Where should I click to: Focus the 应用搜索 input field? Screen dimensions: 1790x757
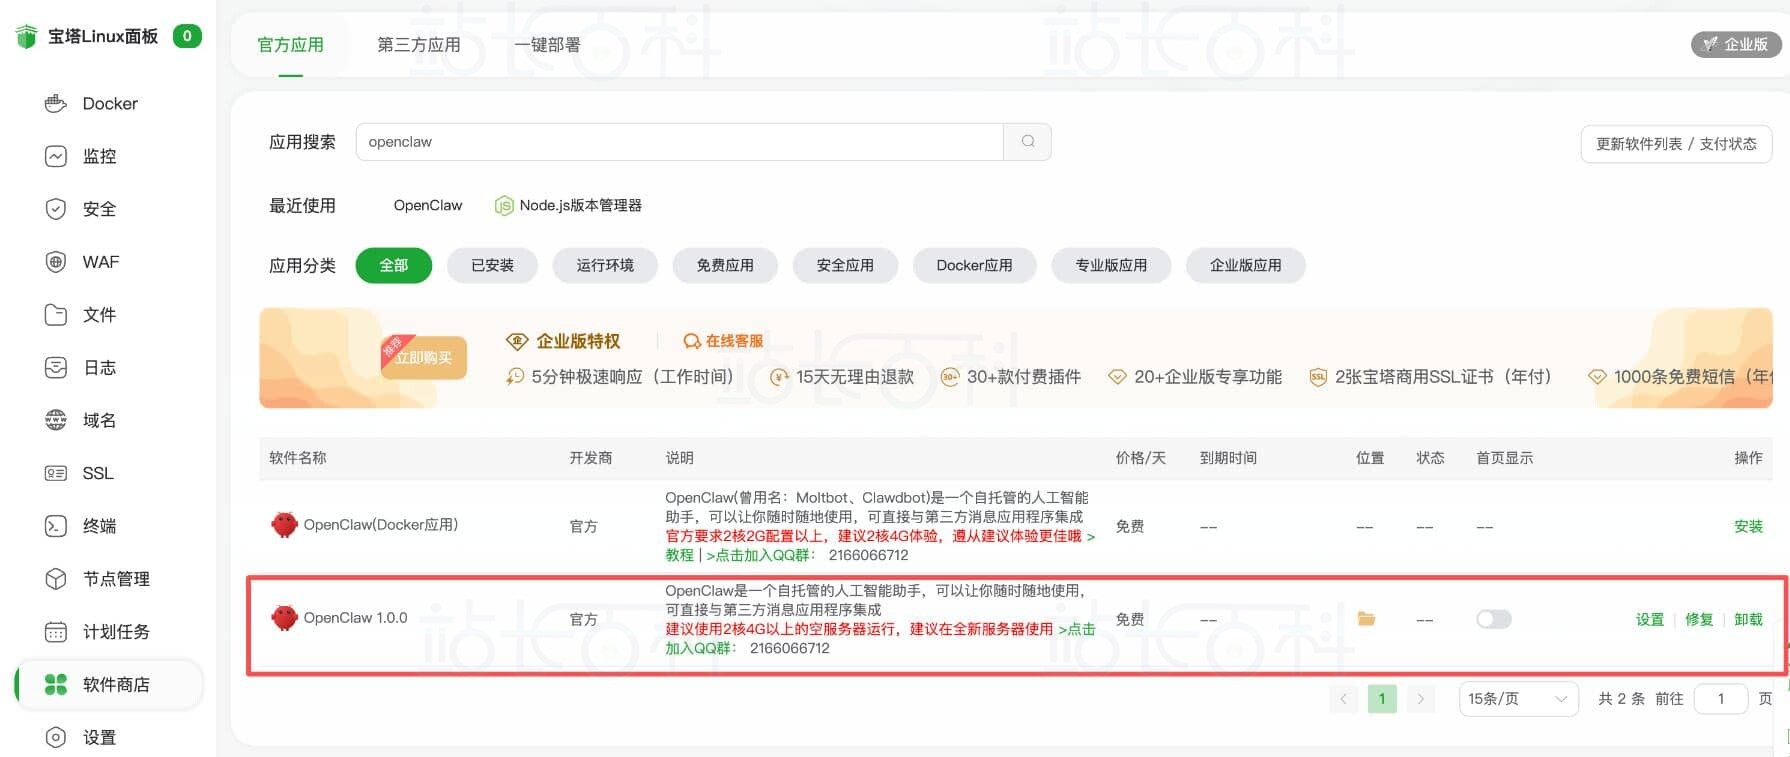coord(680,142)
